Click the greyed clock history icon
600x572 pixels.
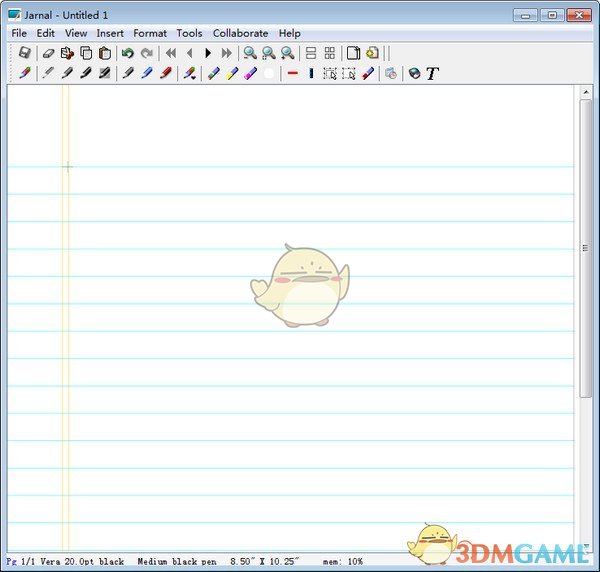click(391, 73)
